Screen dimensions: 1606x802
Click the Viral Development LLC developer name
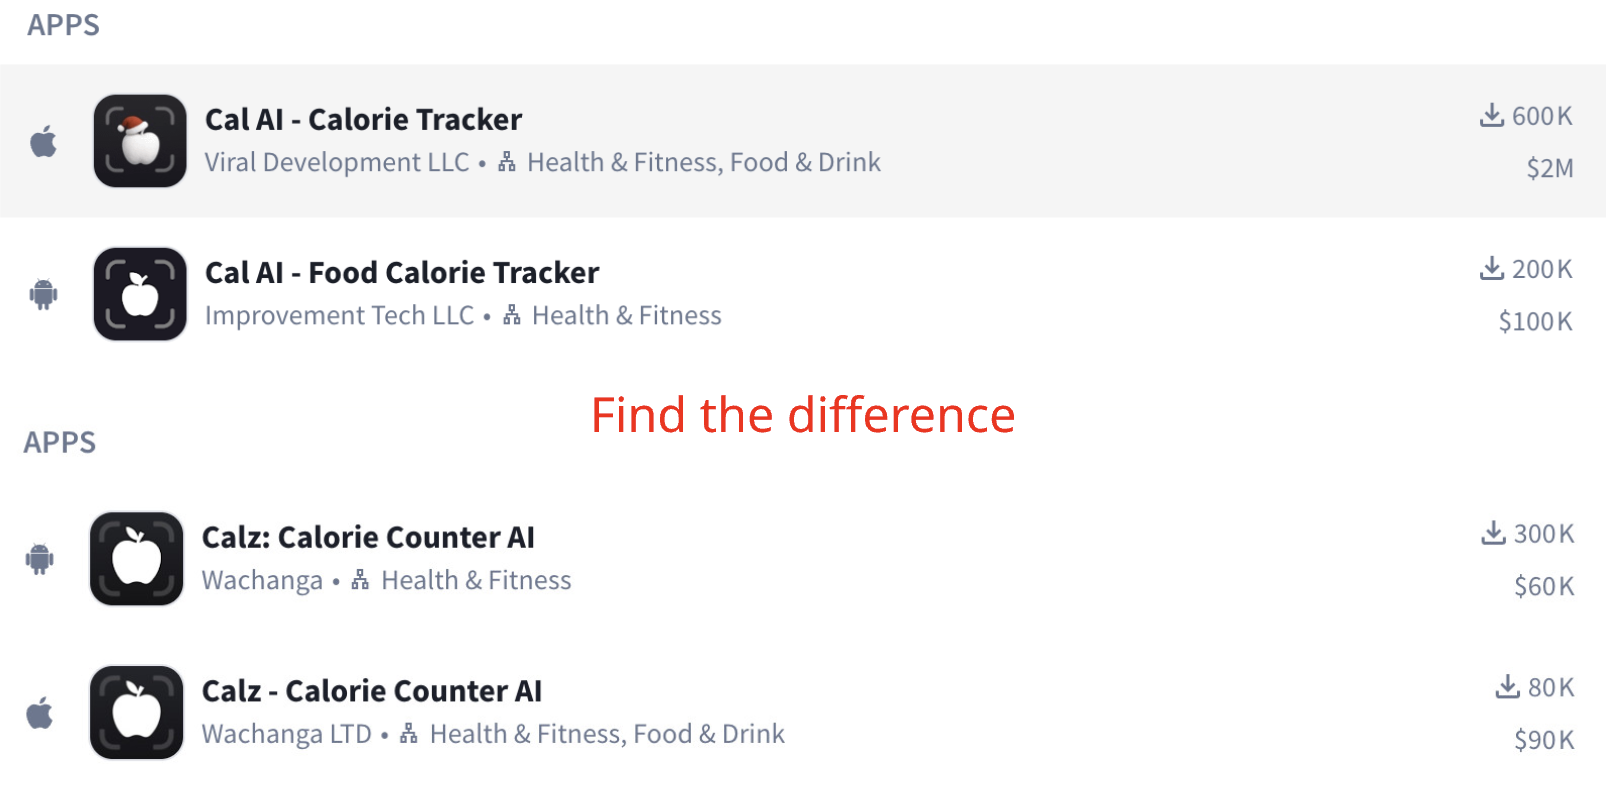point(337,162)
